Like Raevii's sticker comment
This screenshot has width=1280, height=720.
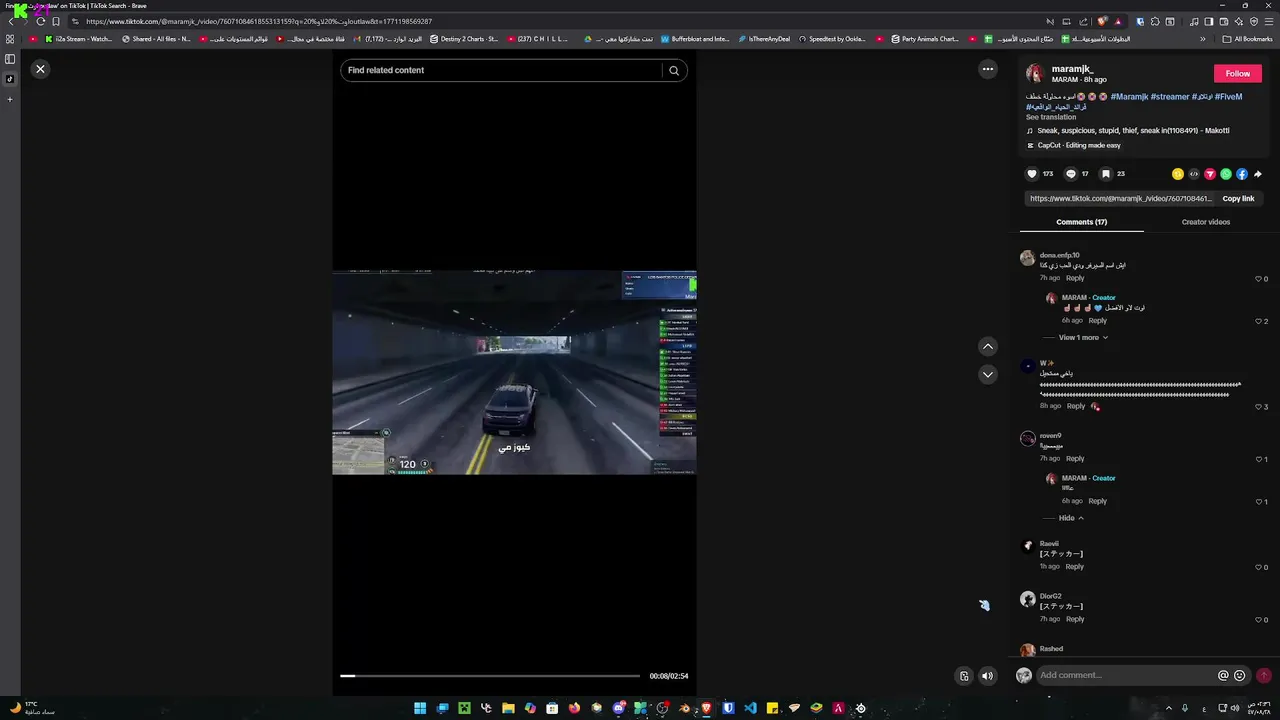(1259, 567)
